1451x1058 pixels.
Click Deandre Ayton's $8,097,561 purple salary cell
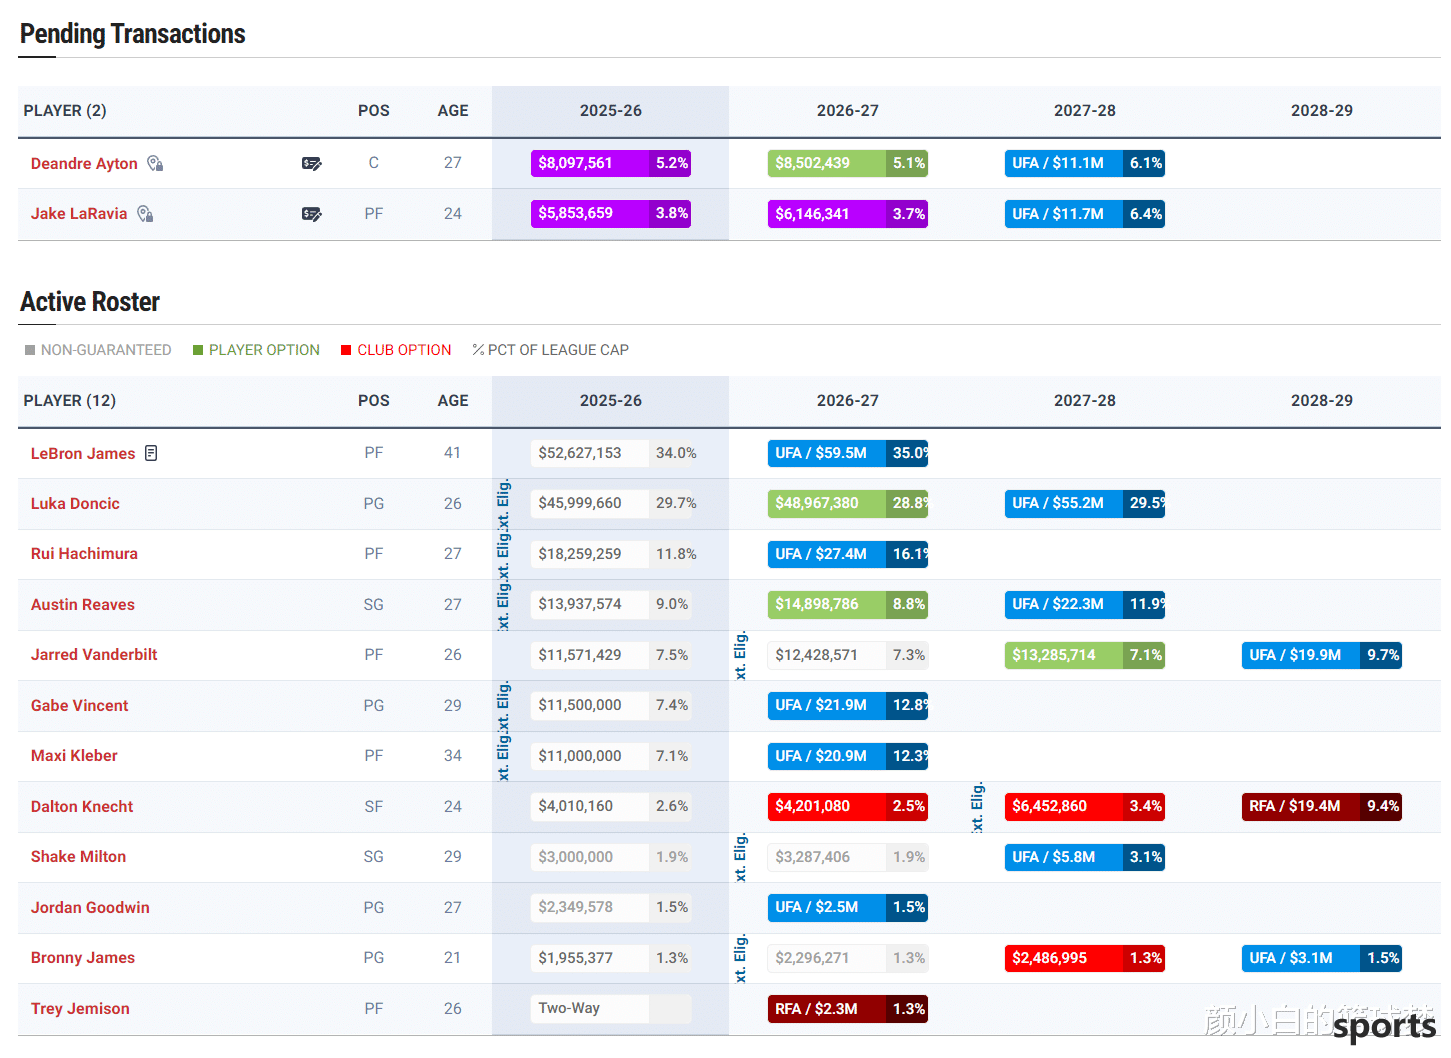point(610,163)
